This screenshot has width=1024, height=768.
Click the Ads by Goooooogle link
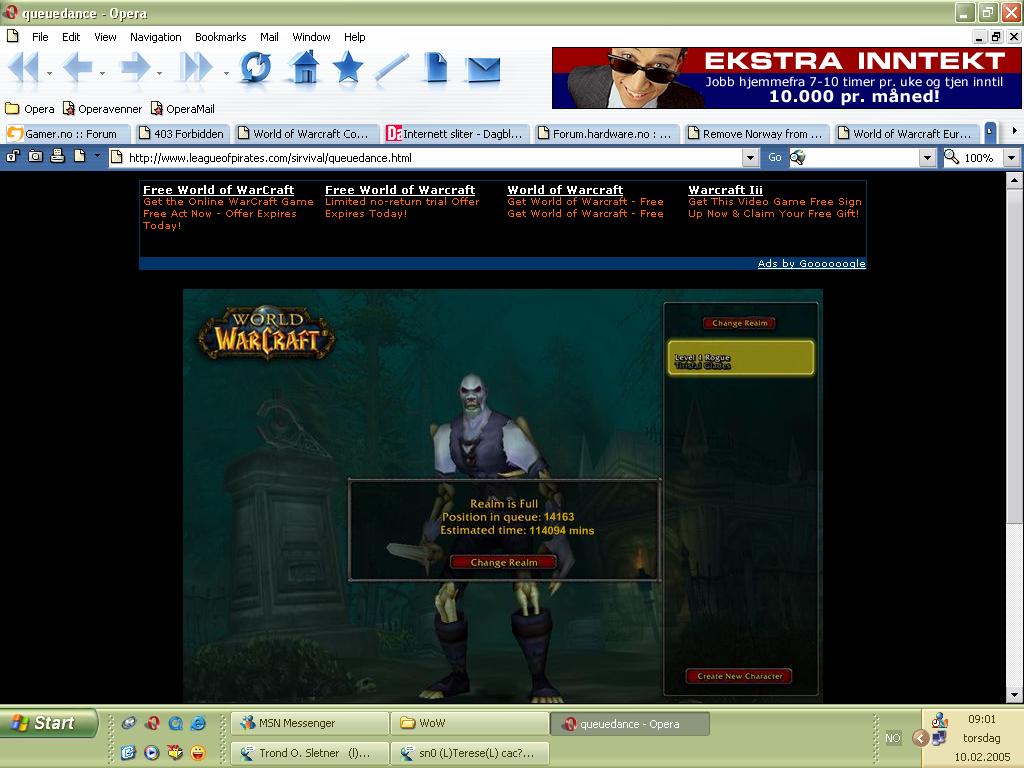coord(812,263)
